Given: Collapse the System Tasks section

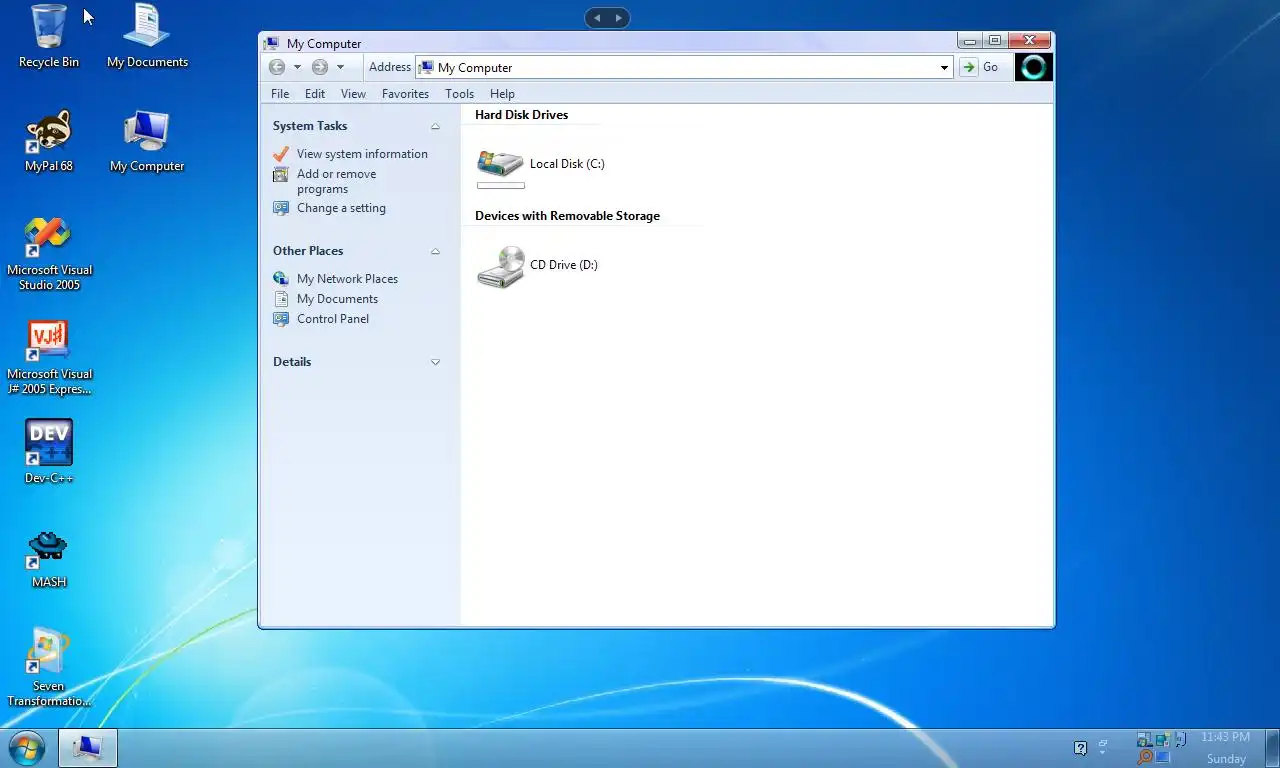Looking at the screenshot, I should click(435, 126).
